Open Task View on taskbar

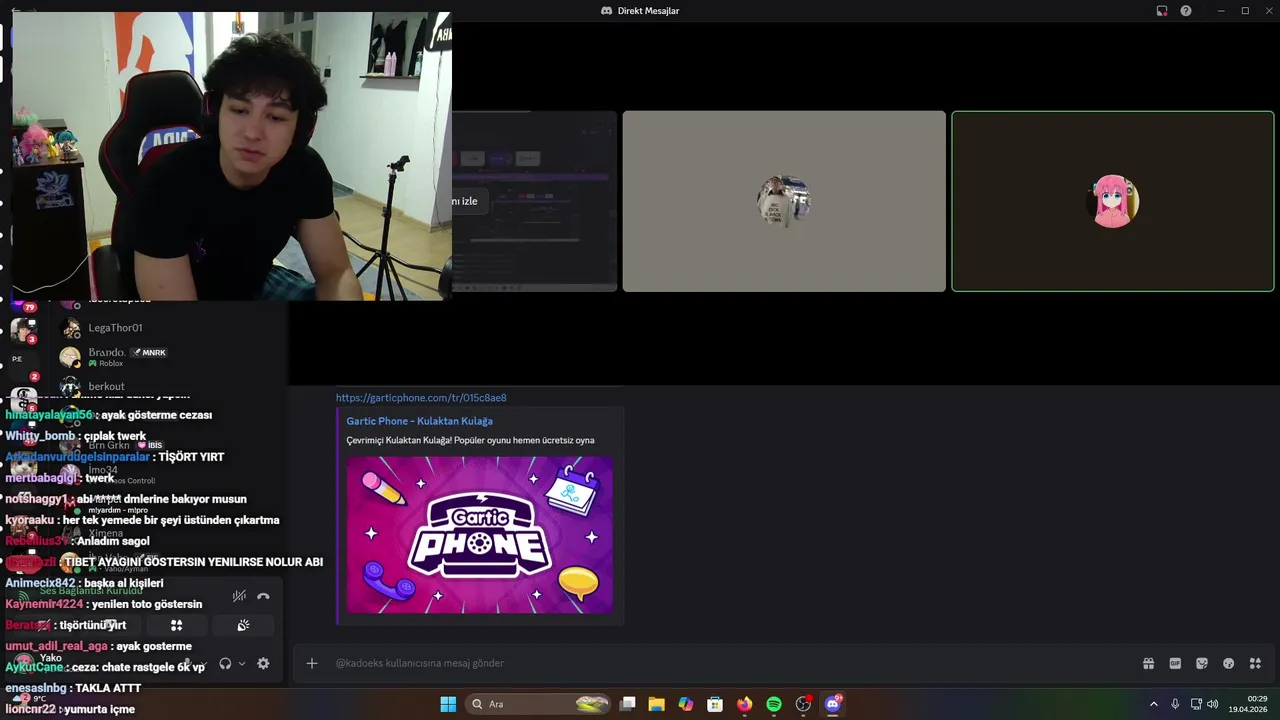click(628, 704)
